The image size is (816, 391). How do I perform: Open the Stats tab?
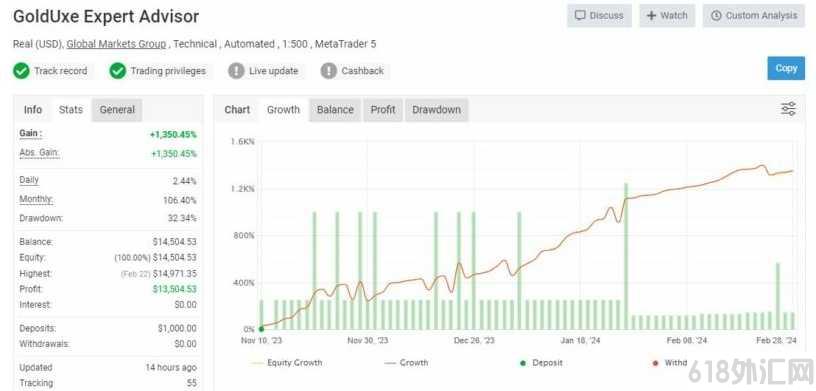tap(71, 110)
